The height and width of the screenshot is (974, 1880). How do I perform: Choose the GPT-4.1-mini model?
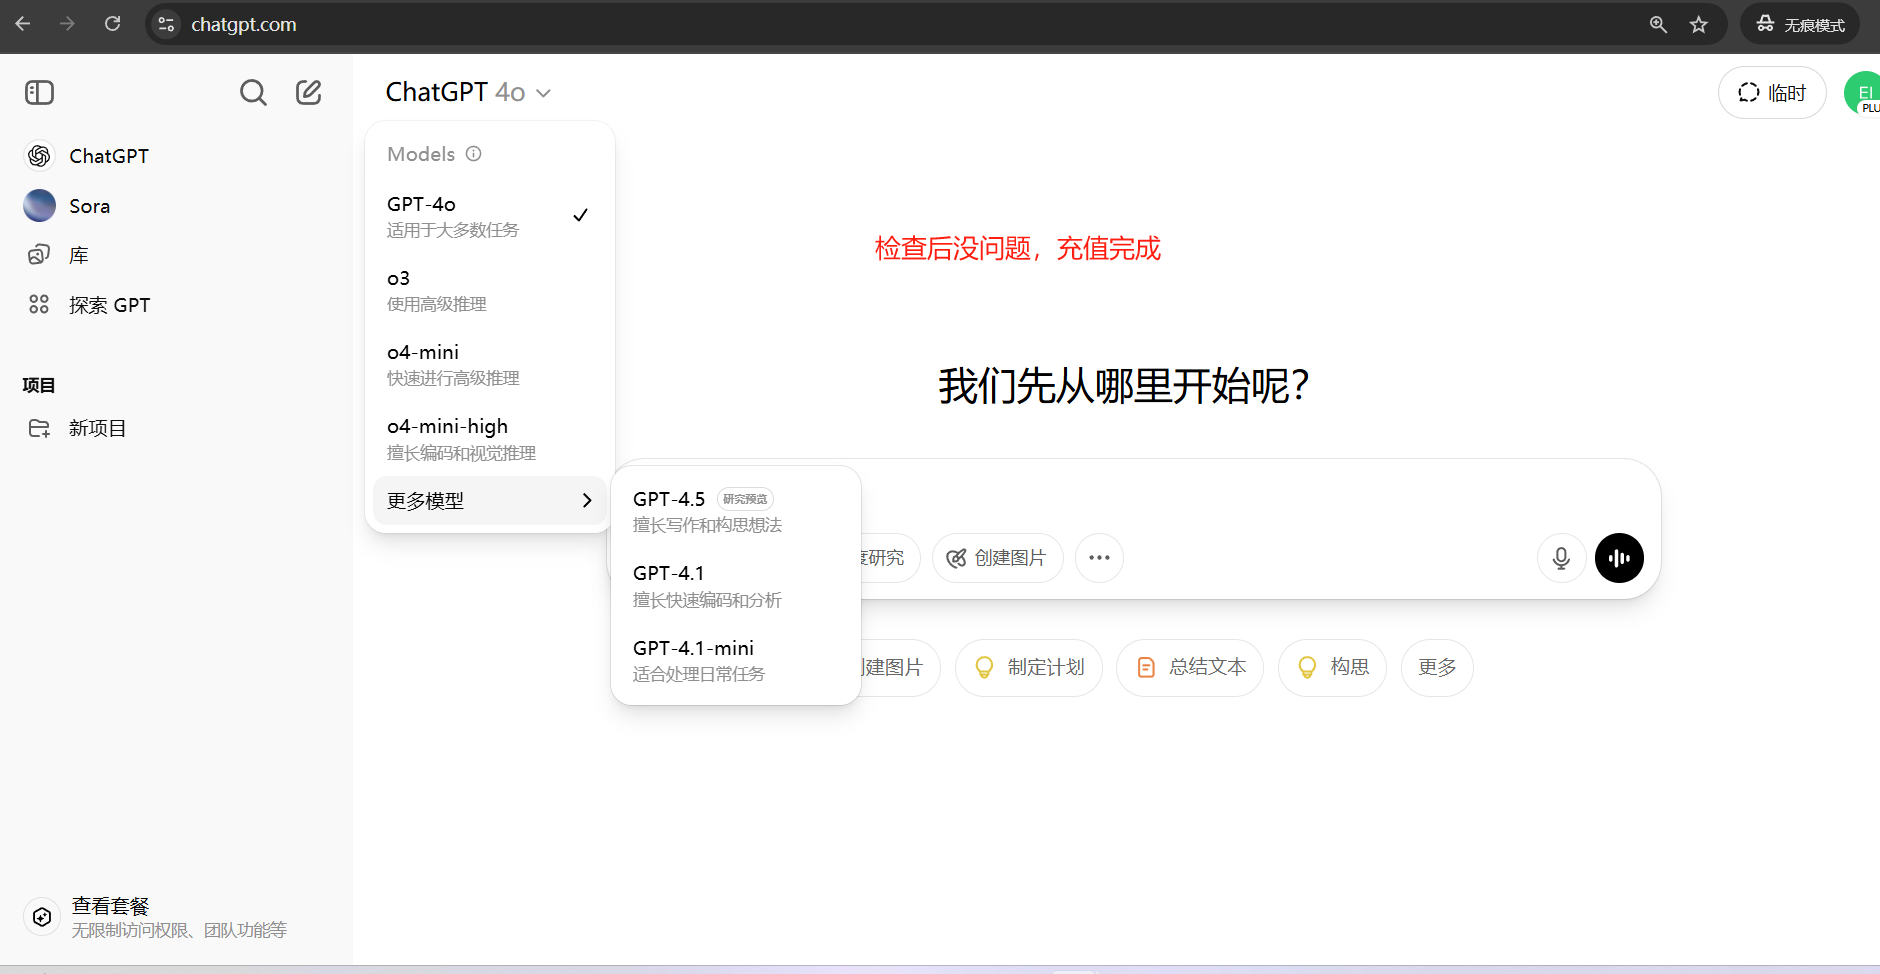[x=735, y=660]
